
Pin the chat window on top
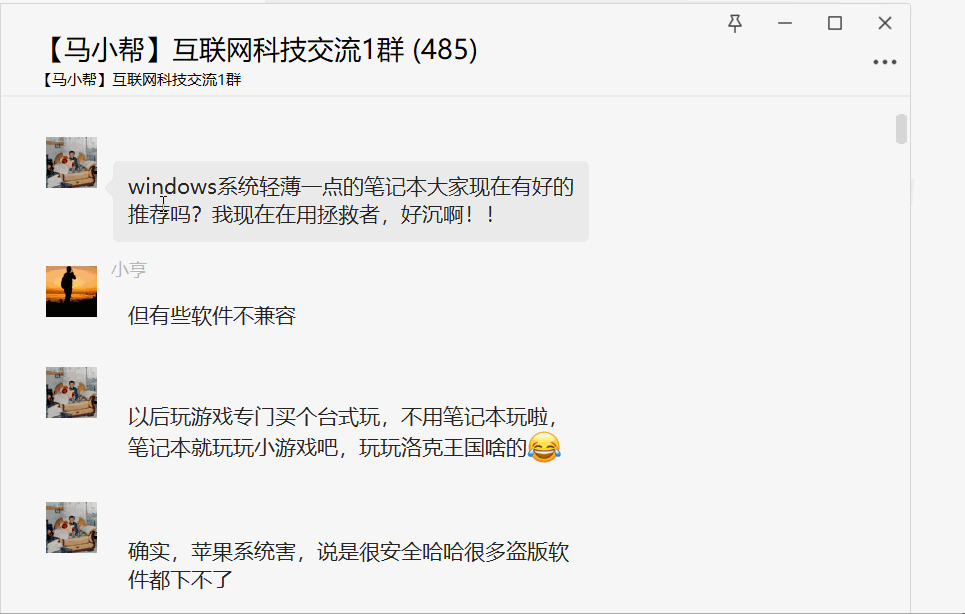coord(734,23)
